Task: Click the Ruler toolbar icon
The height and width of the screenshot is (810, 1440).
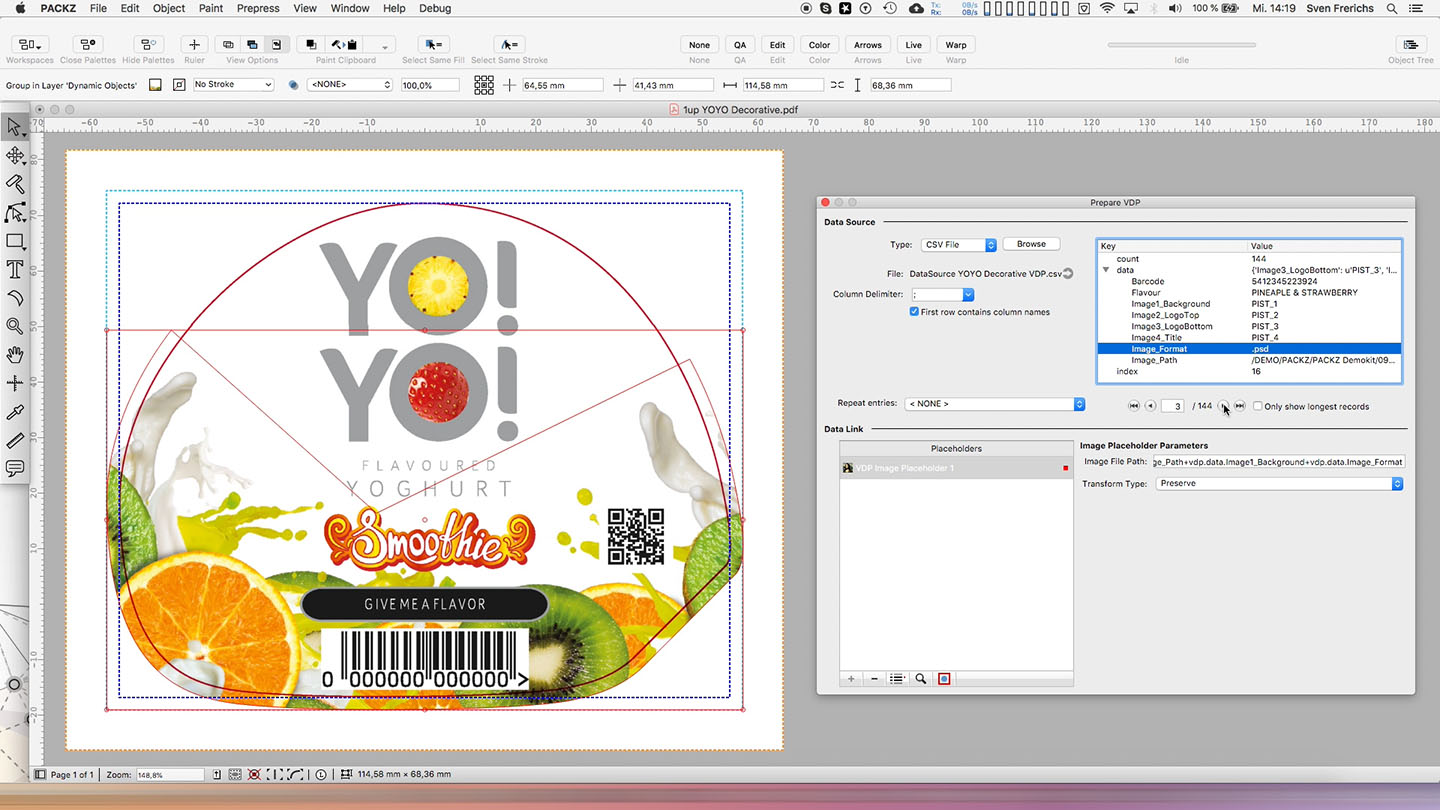Action: click(194, 45)
